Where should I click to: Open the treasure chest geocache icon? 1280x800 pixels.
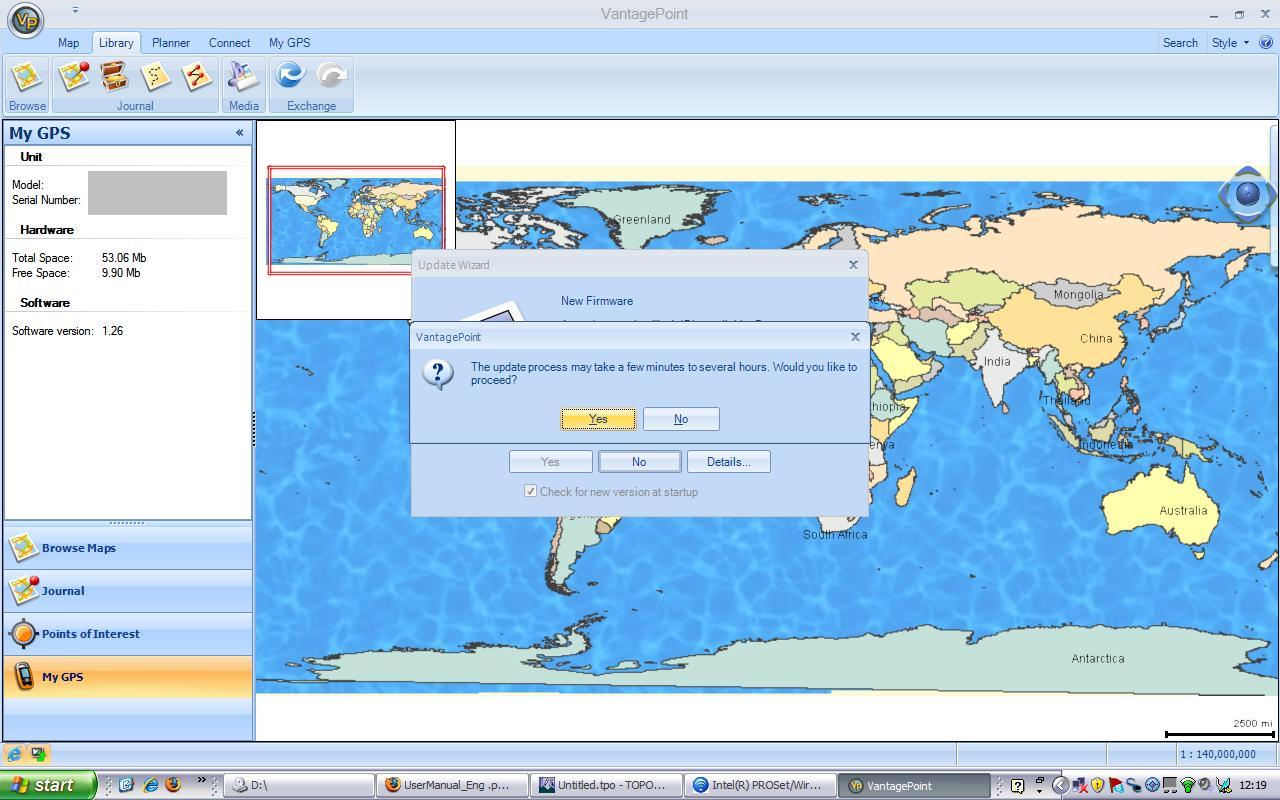115,77
